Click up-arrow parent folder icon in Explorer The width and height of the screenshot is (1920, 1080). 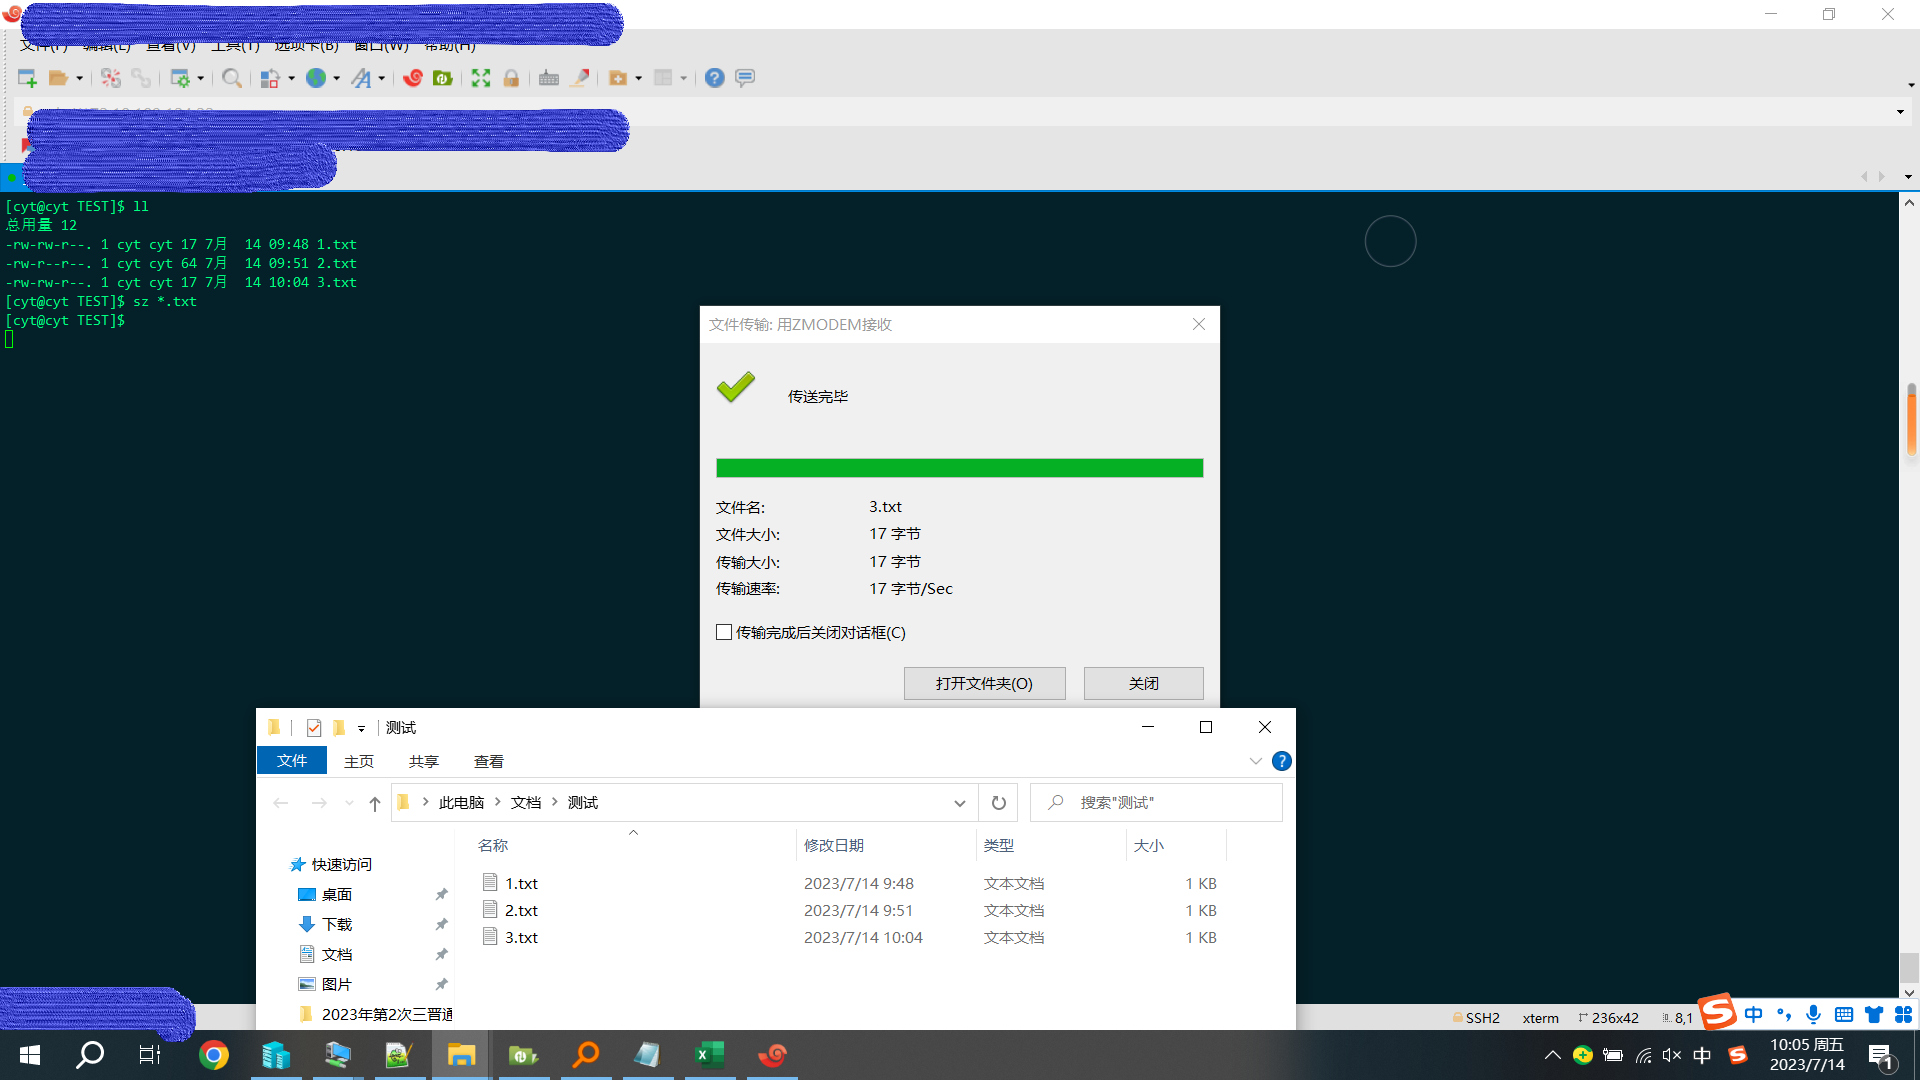click(374, 803)
